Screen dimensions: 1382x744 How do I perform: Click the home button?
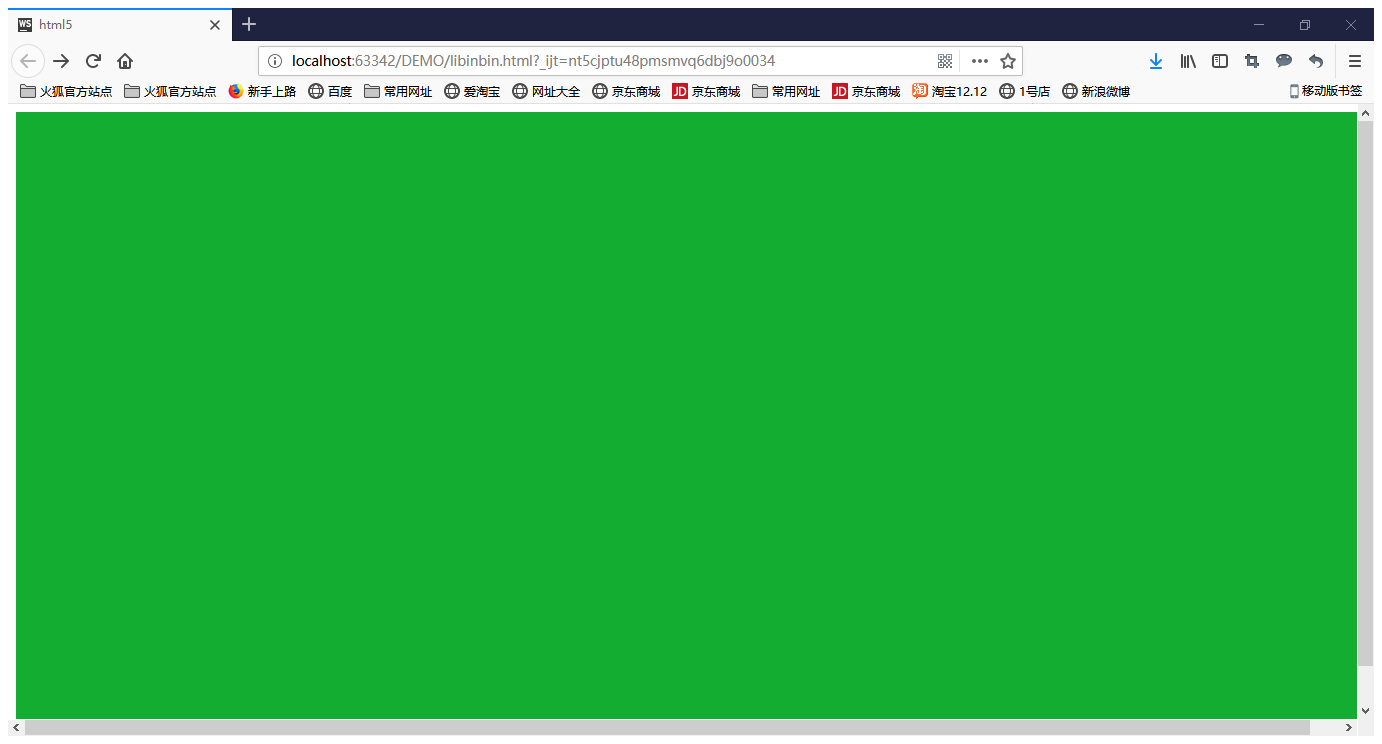(124, 61)
